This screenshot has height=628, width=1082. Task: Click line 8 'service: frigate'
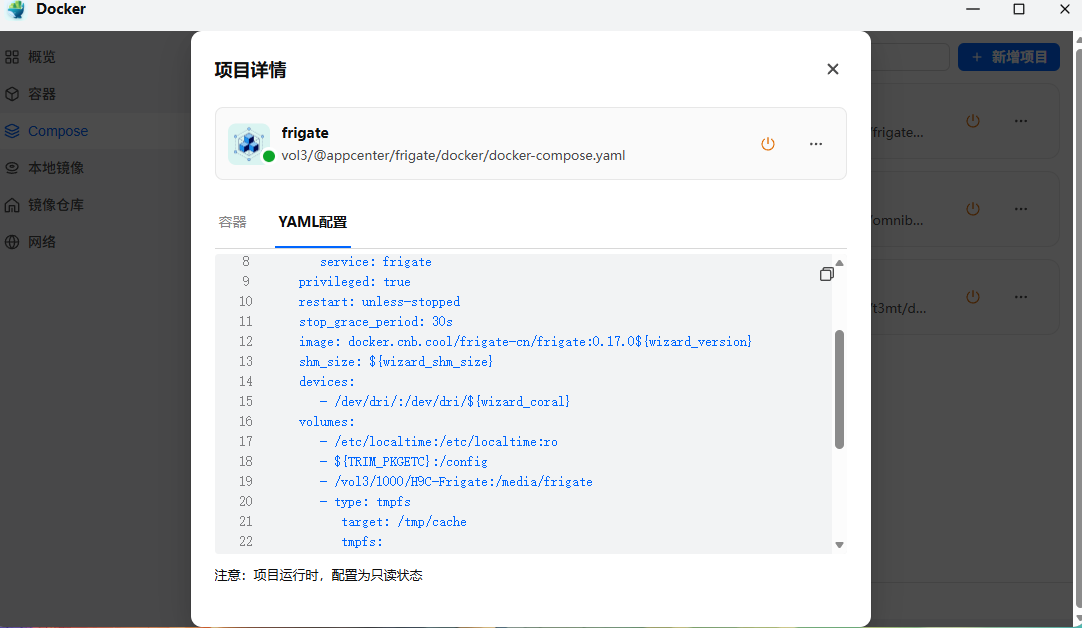[375, 262]
